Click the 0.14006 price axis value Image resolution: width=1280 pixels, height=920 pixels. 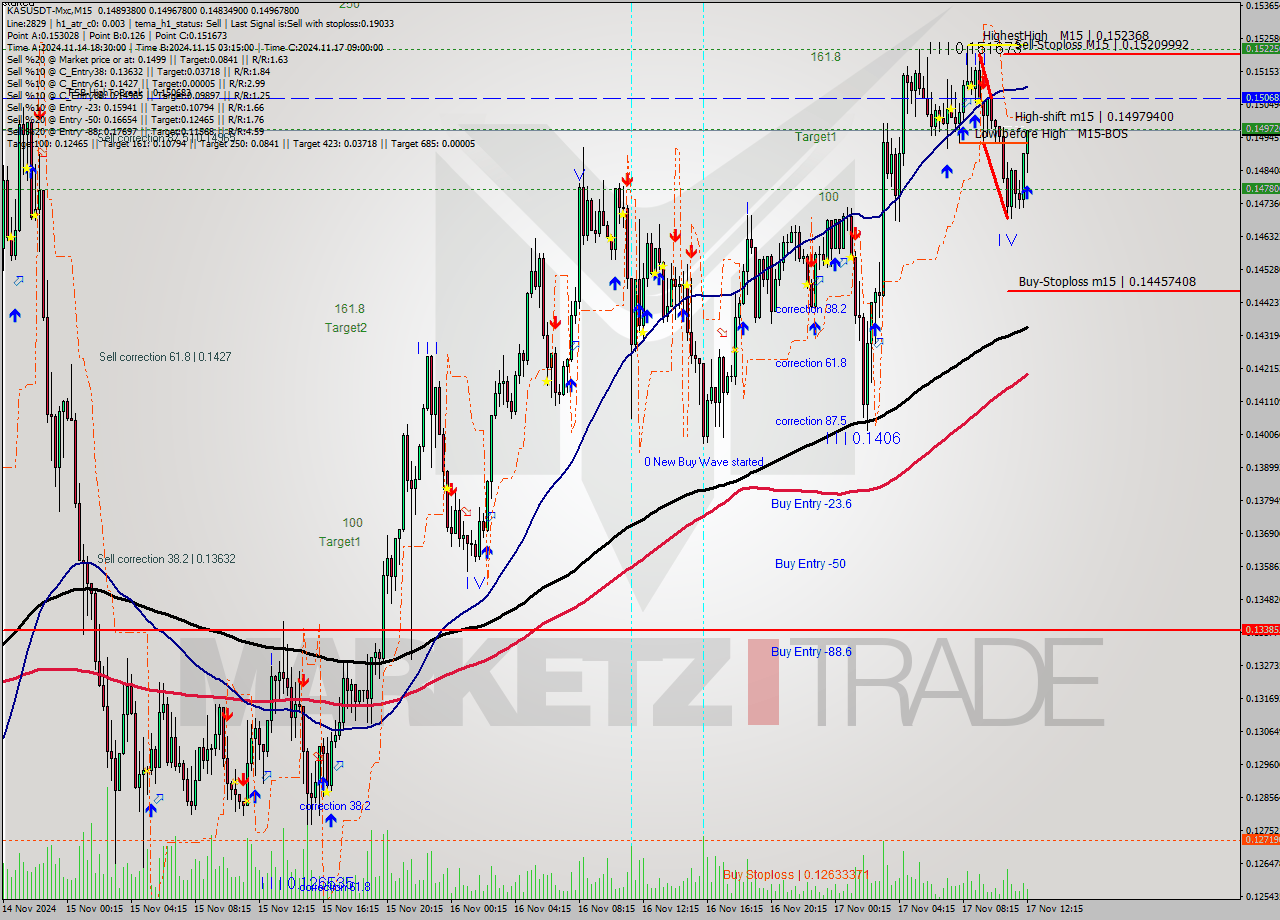pyautogui.click(x=1261, y=434)
